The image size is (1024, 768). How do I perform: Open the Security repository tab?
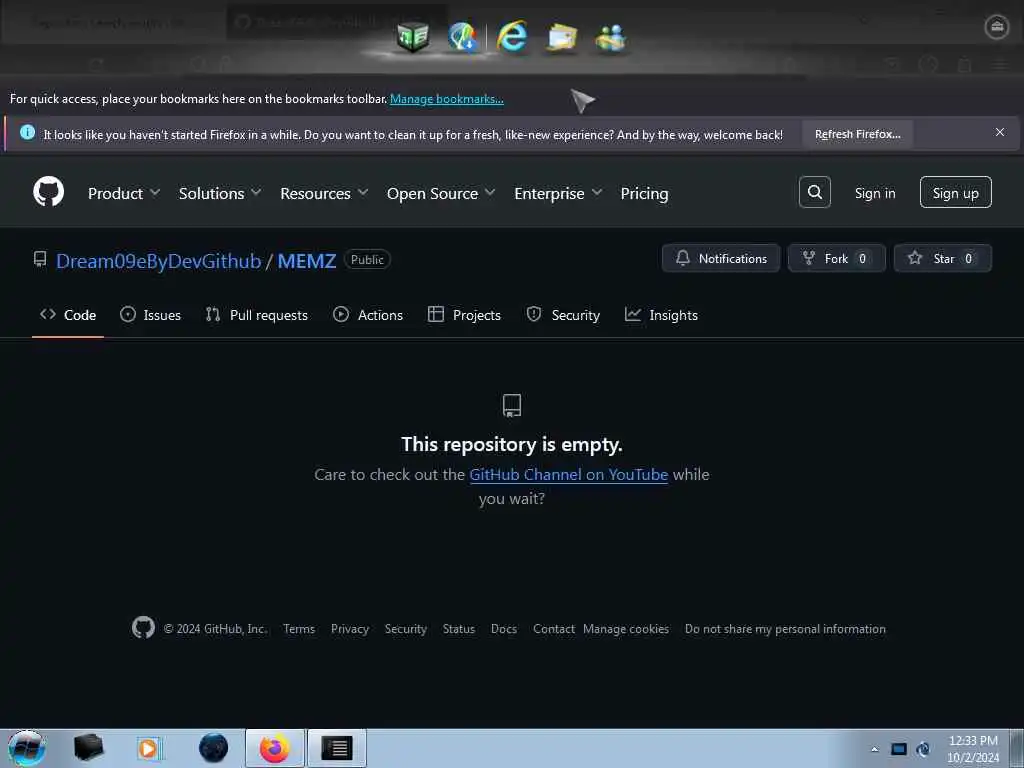tap(563, 315)
